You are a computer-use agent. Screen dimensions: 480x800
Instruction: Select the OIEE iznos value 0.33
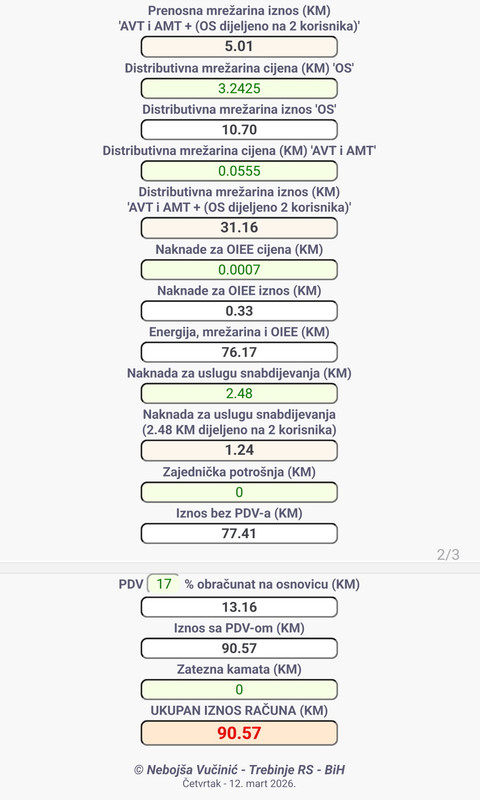(x=239, y=311)
